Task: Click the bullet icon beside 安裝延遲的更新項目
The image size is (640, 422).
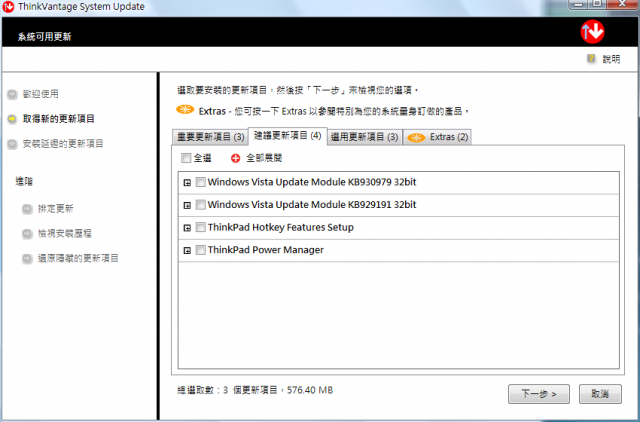Action: 12,144
